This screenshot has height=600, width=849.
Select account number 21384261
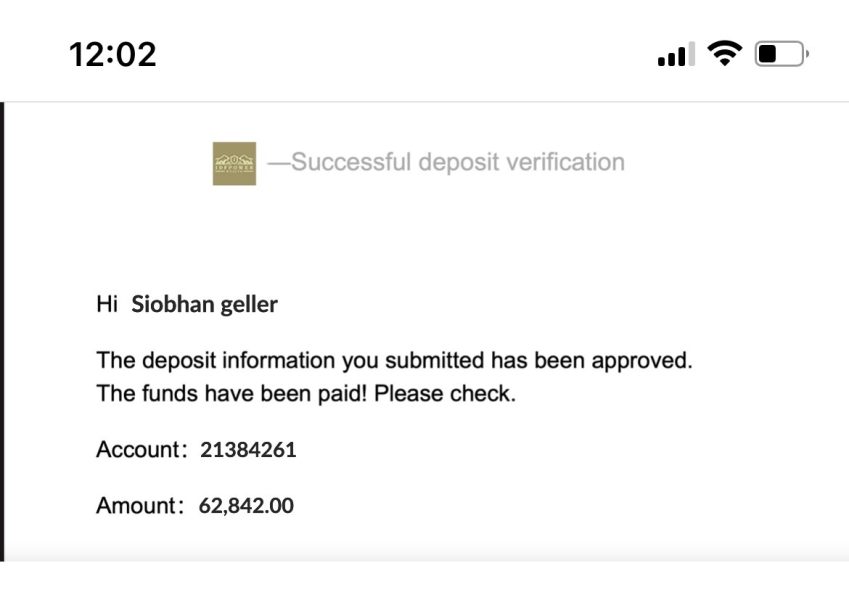[x=248, y=450]
